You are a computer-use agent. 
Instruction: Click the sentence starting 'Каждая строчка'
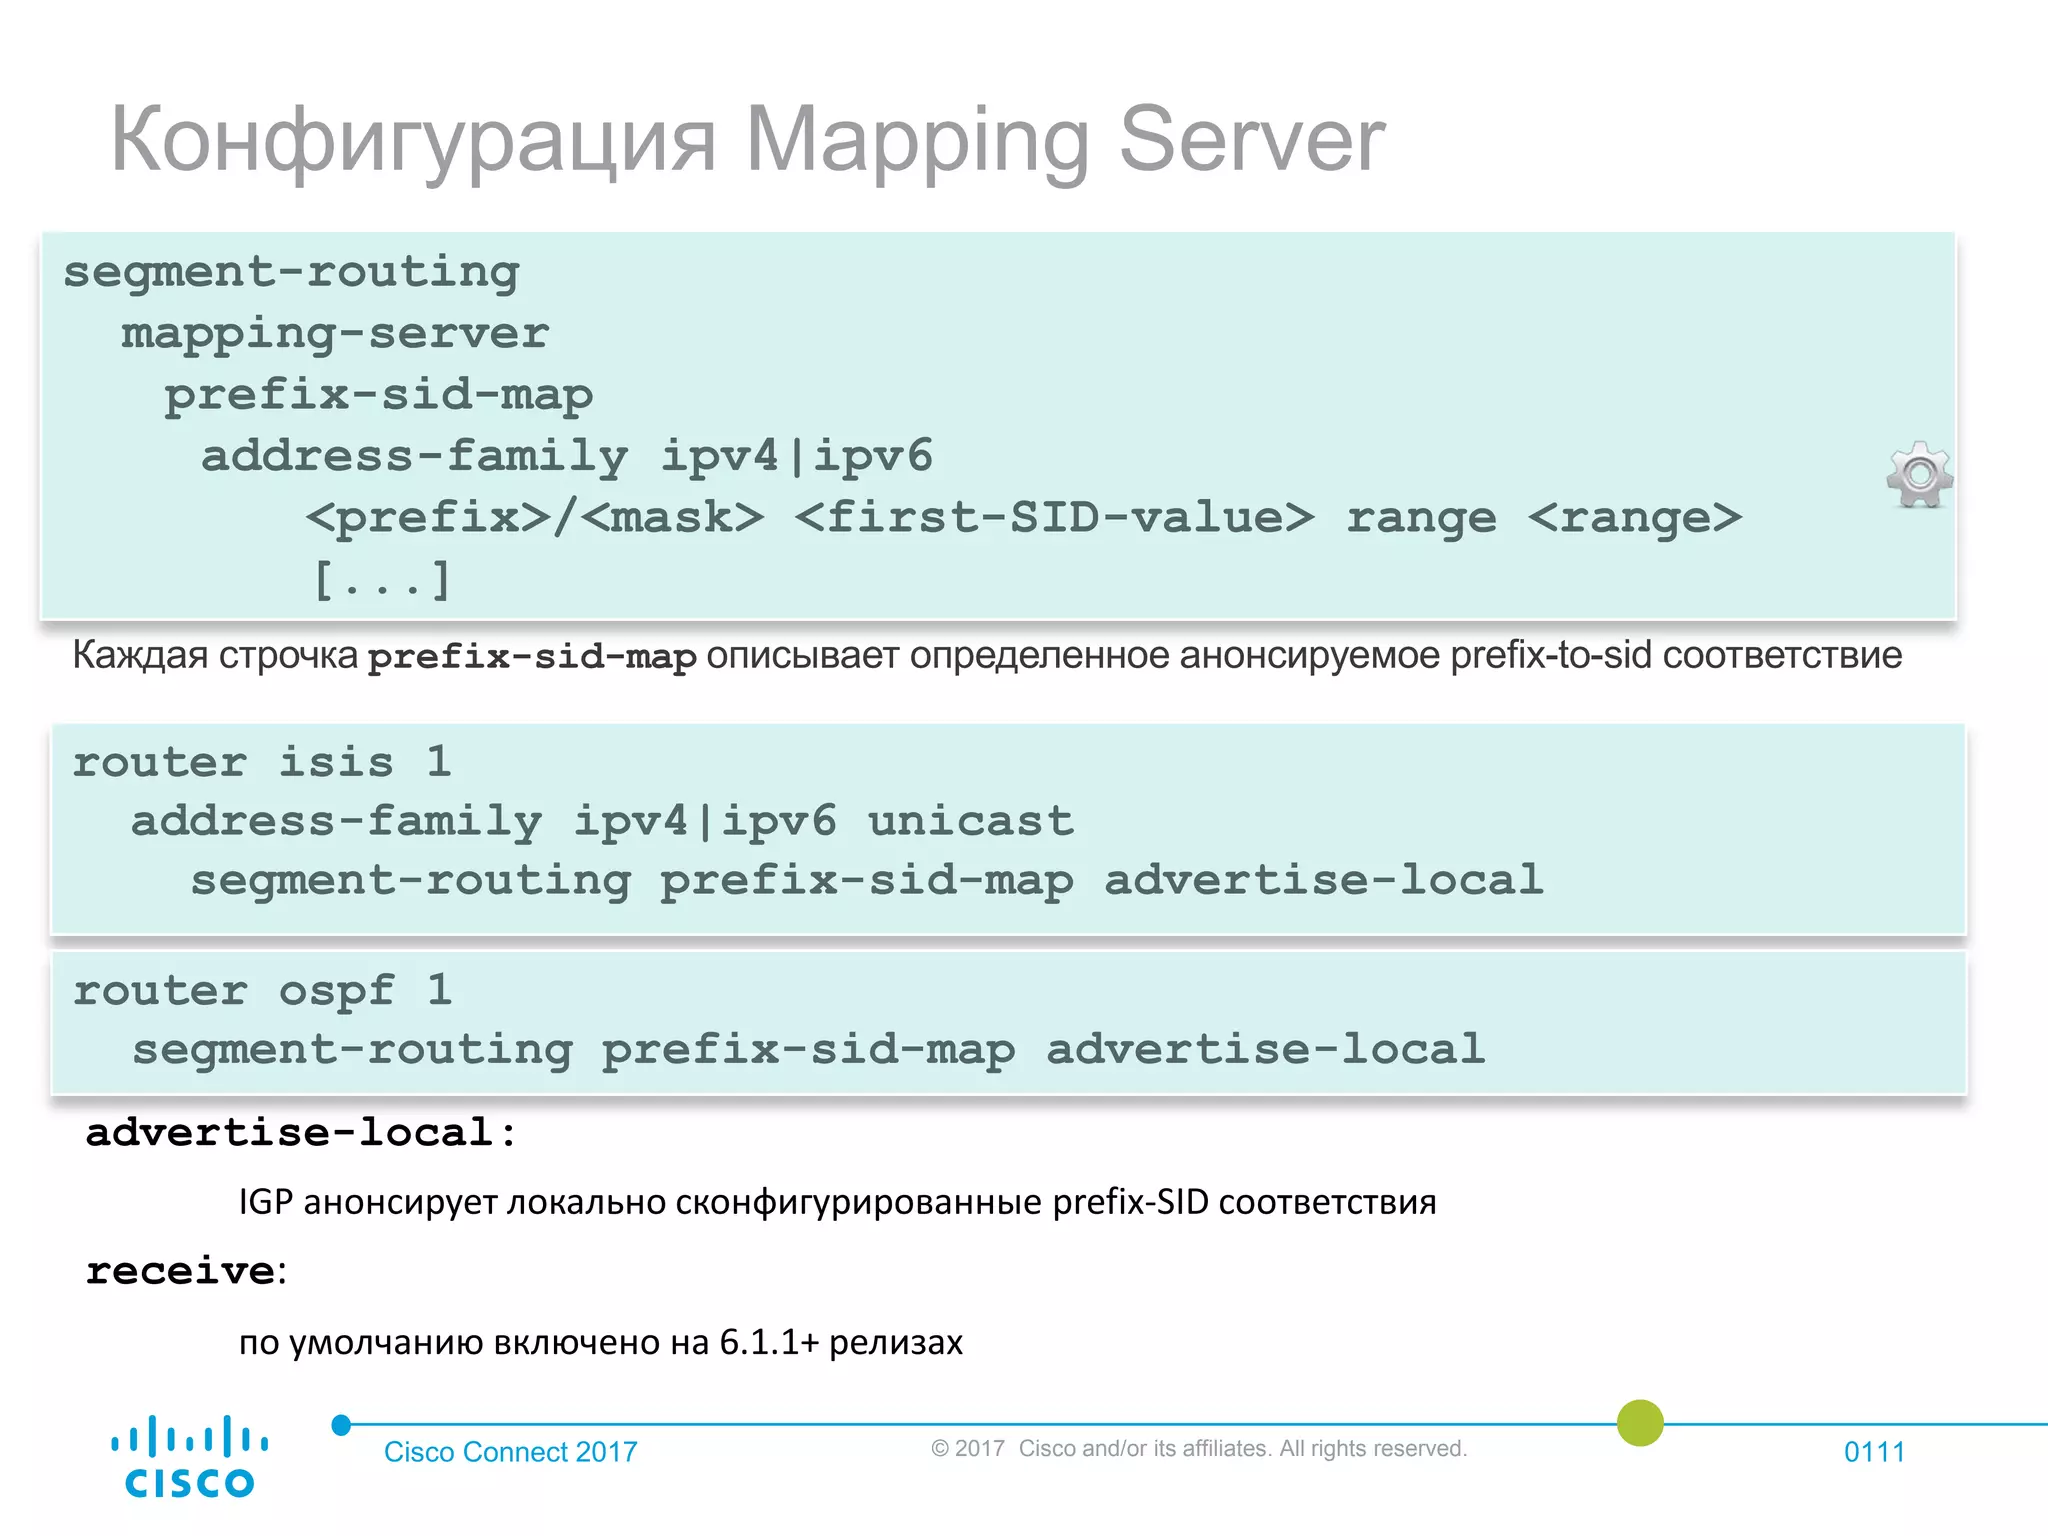coord(987,656)
